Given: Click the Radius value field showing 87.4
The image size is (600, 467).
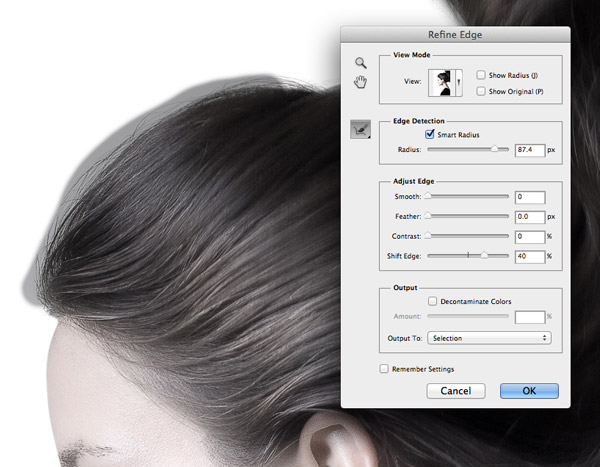Looking at the screenshot, I should tap(529, 150).
